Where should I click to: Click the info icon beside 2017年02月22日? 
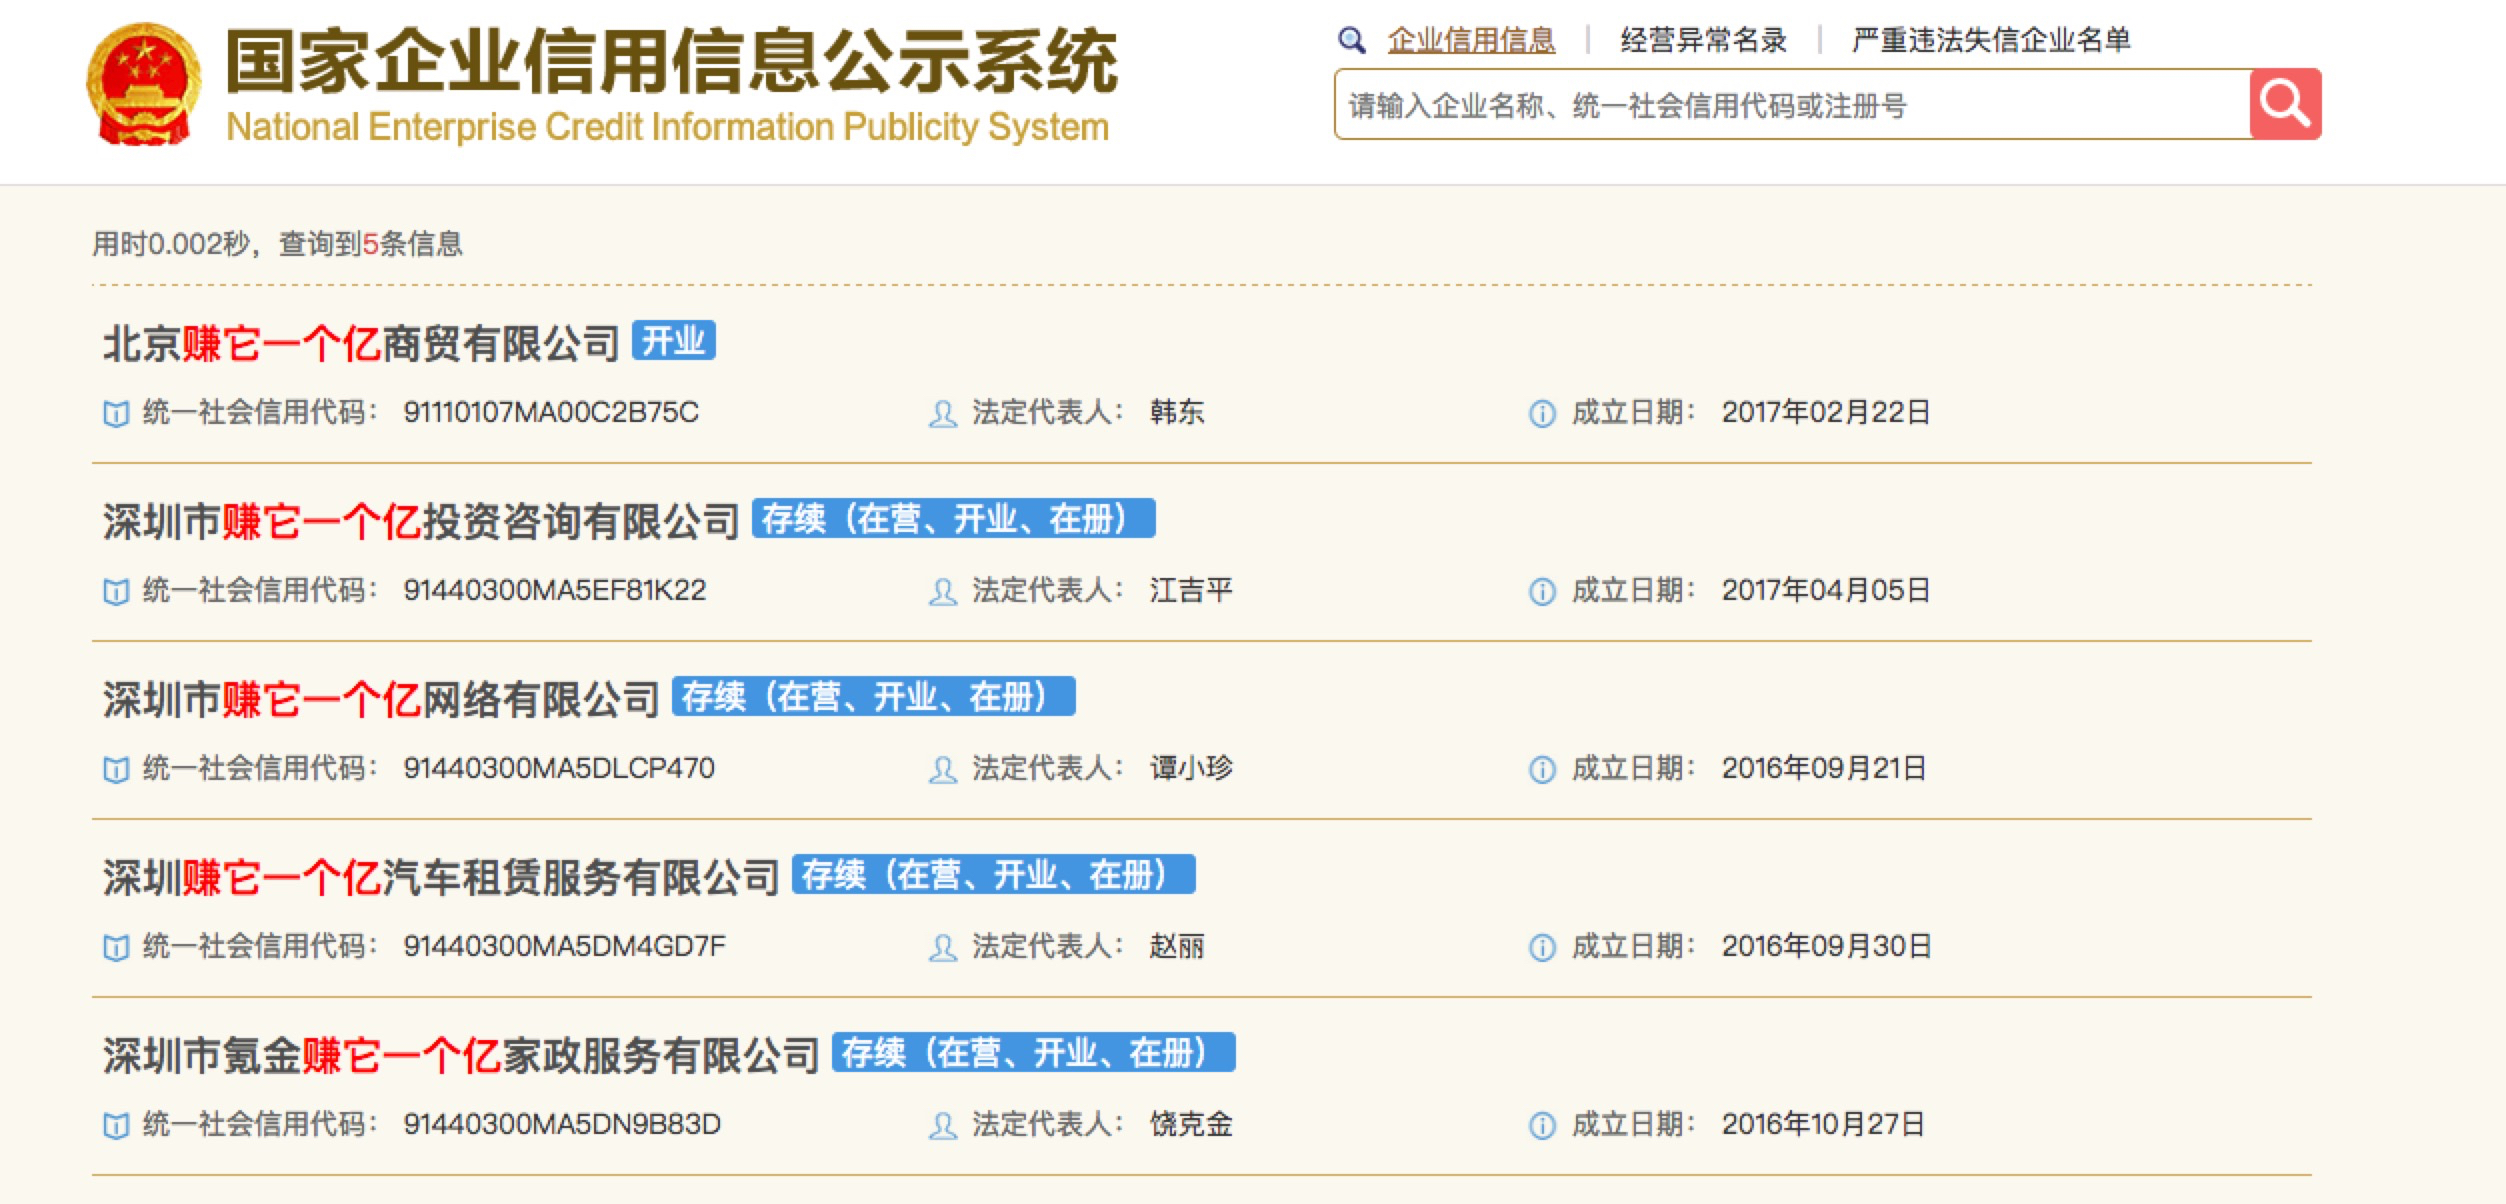pos(1542,413)
